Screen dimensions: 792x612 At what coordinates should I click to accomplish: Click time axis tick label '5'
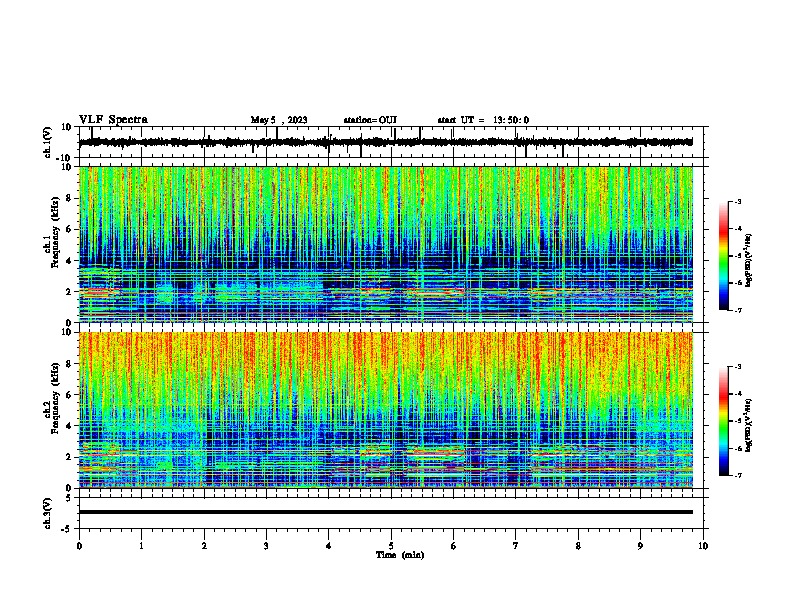(391, 546)
